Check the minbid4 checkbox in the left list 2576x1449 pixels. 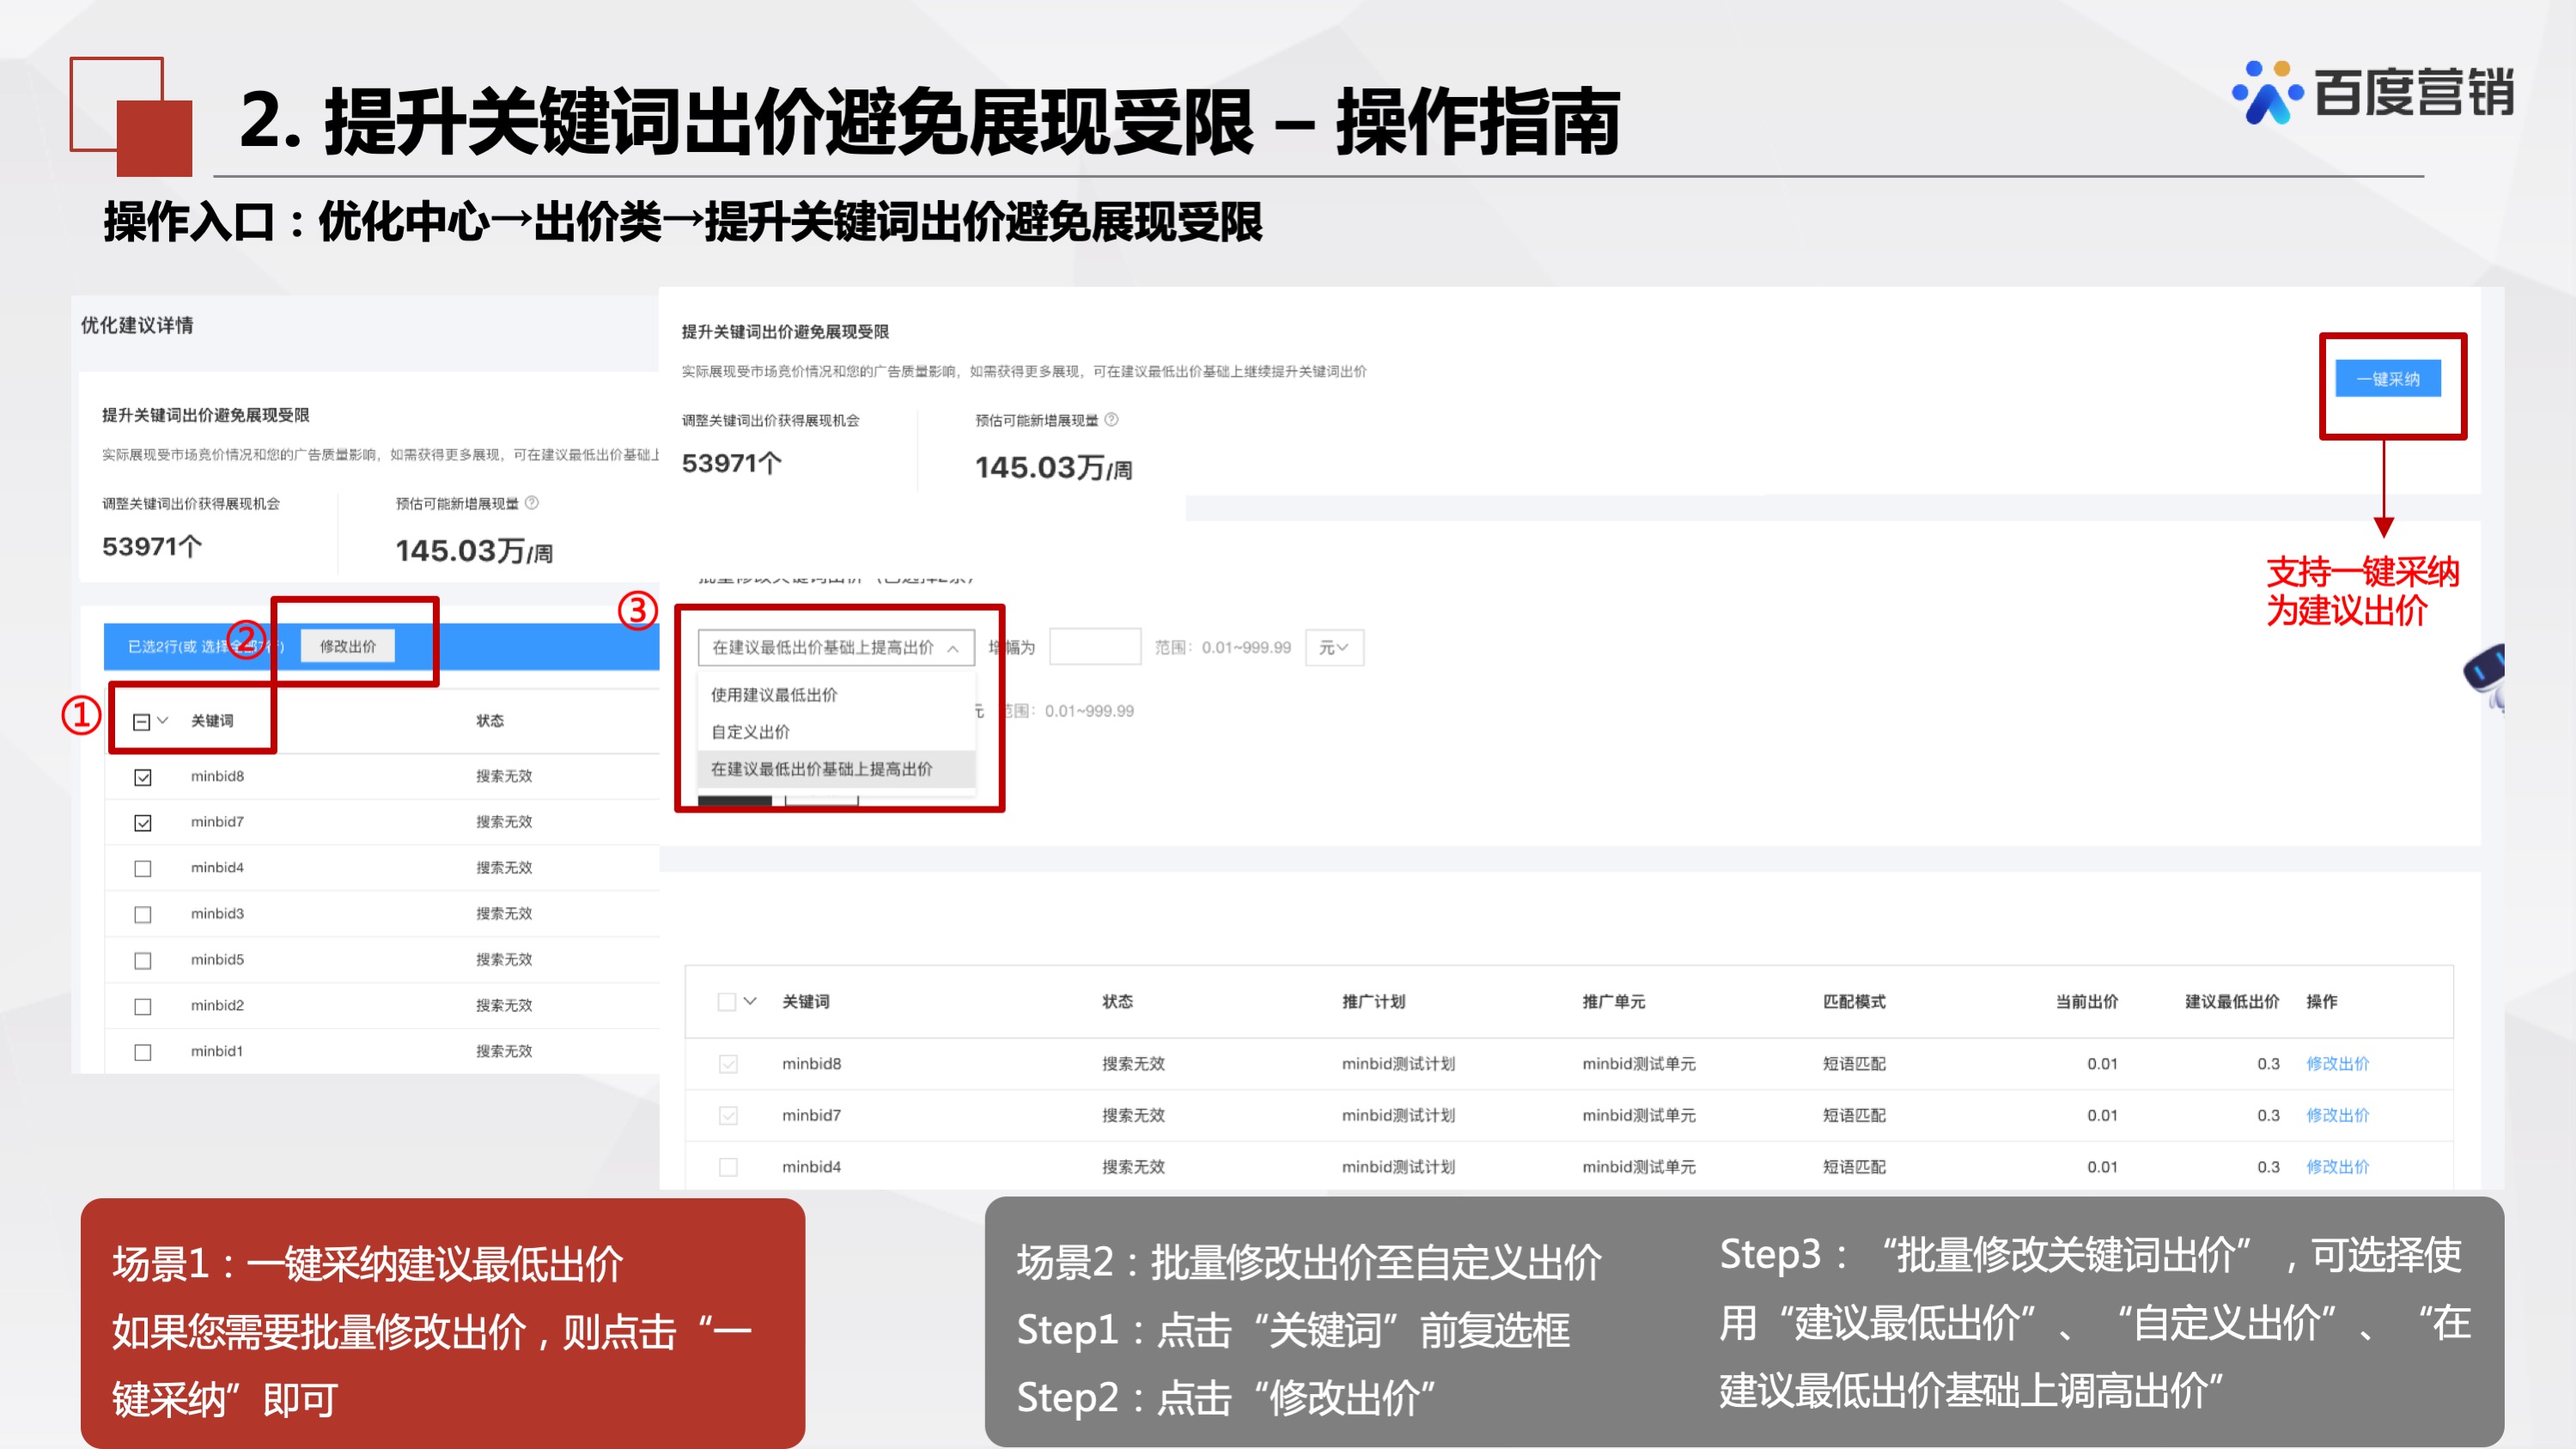tap(142, 868)
